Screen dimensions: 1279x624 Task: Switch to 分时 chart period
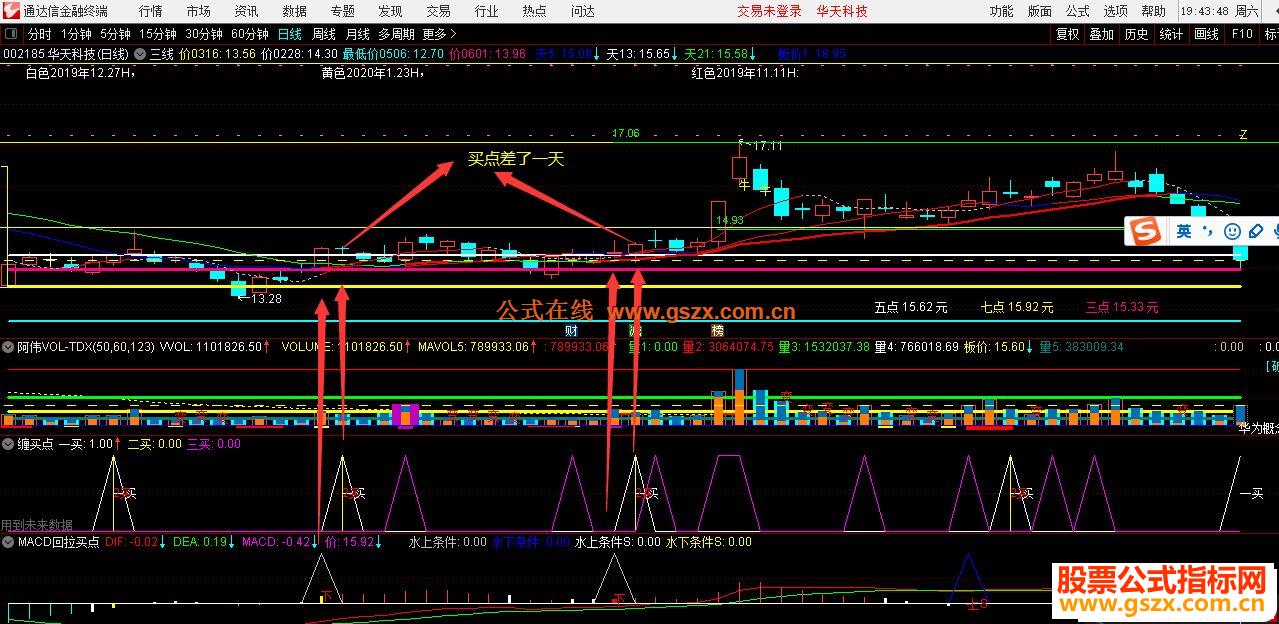click(x=39, y=34)
